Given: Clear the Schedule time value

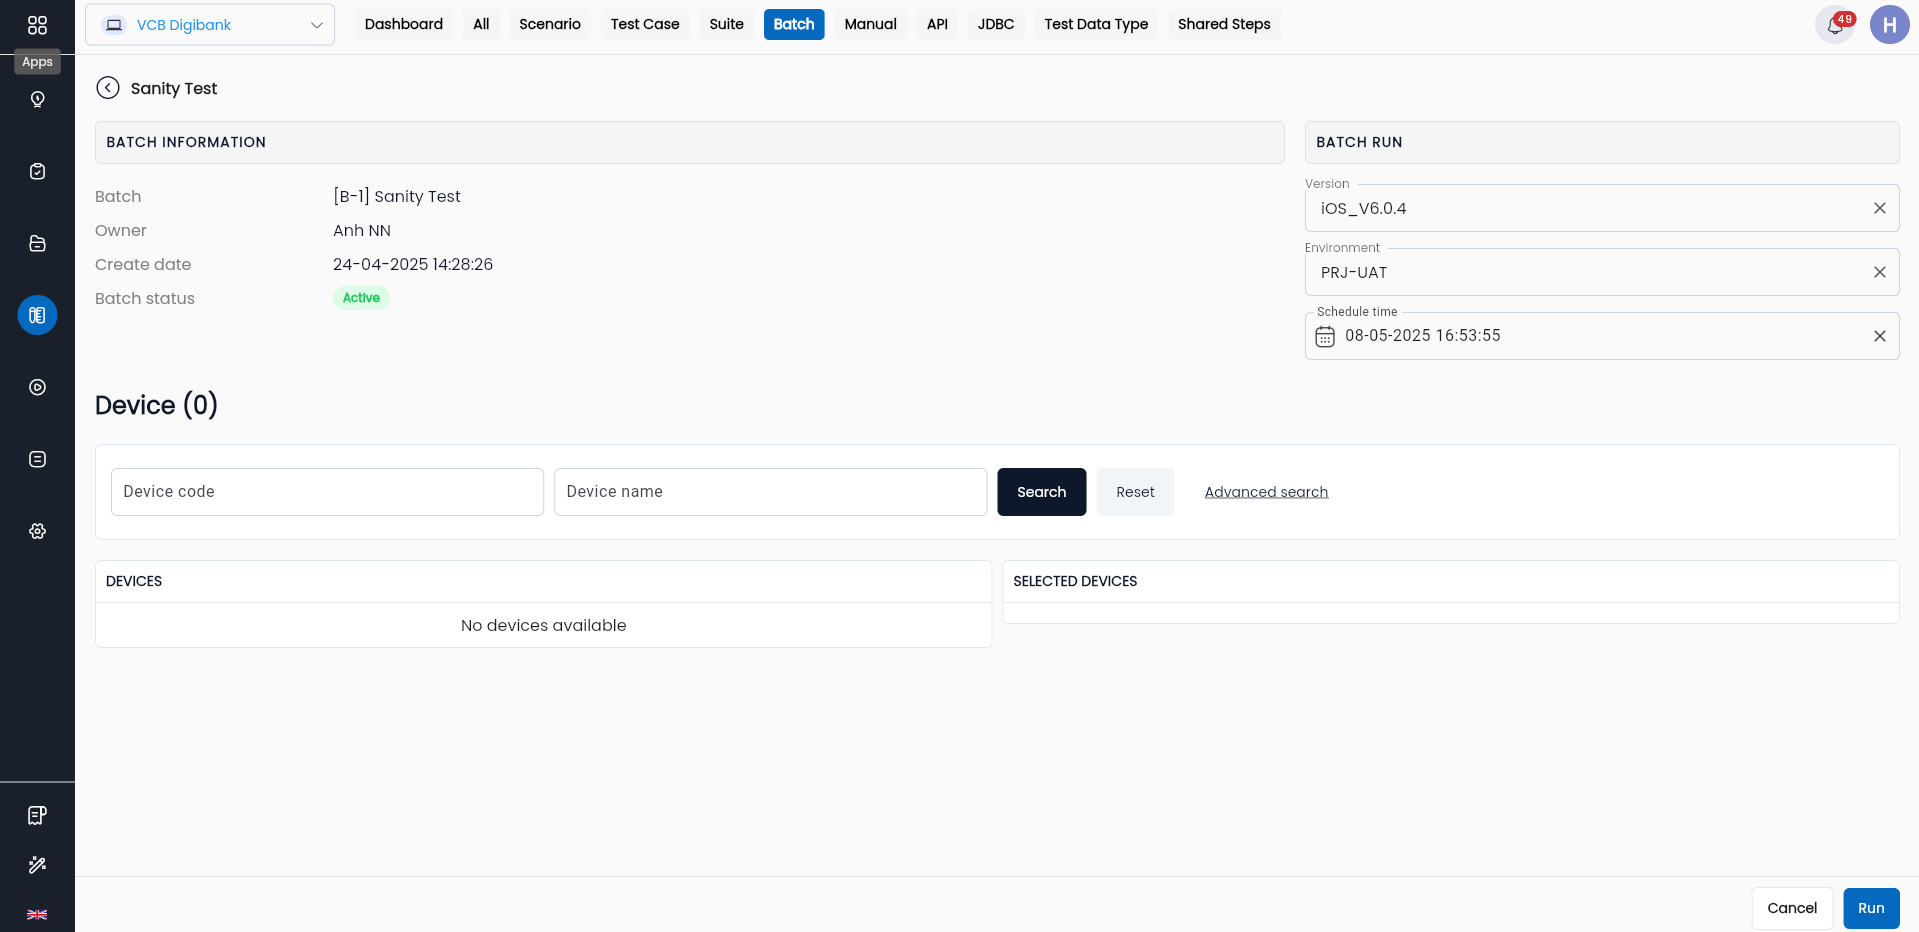Looking at the screenshot, I should 1880,336.
